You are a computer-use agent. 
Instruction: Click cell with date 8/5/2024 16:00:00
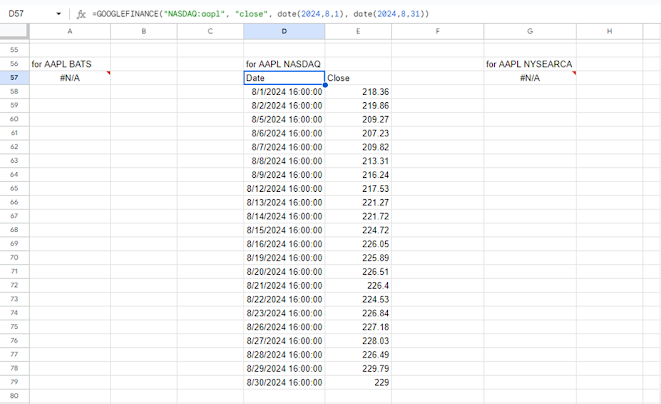284,119
